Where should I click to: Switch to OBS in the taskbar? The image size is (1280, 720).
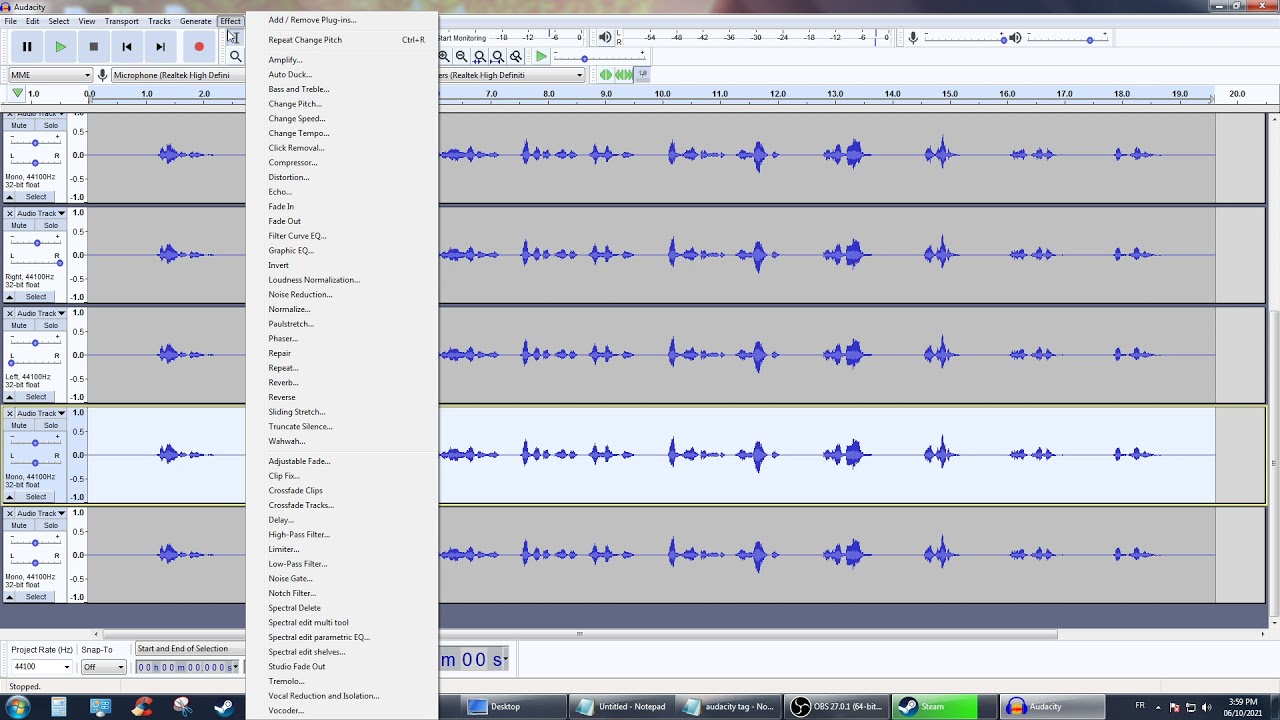(x=838, y=706)
